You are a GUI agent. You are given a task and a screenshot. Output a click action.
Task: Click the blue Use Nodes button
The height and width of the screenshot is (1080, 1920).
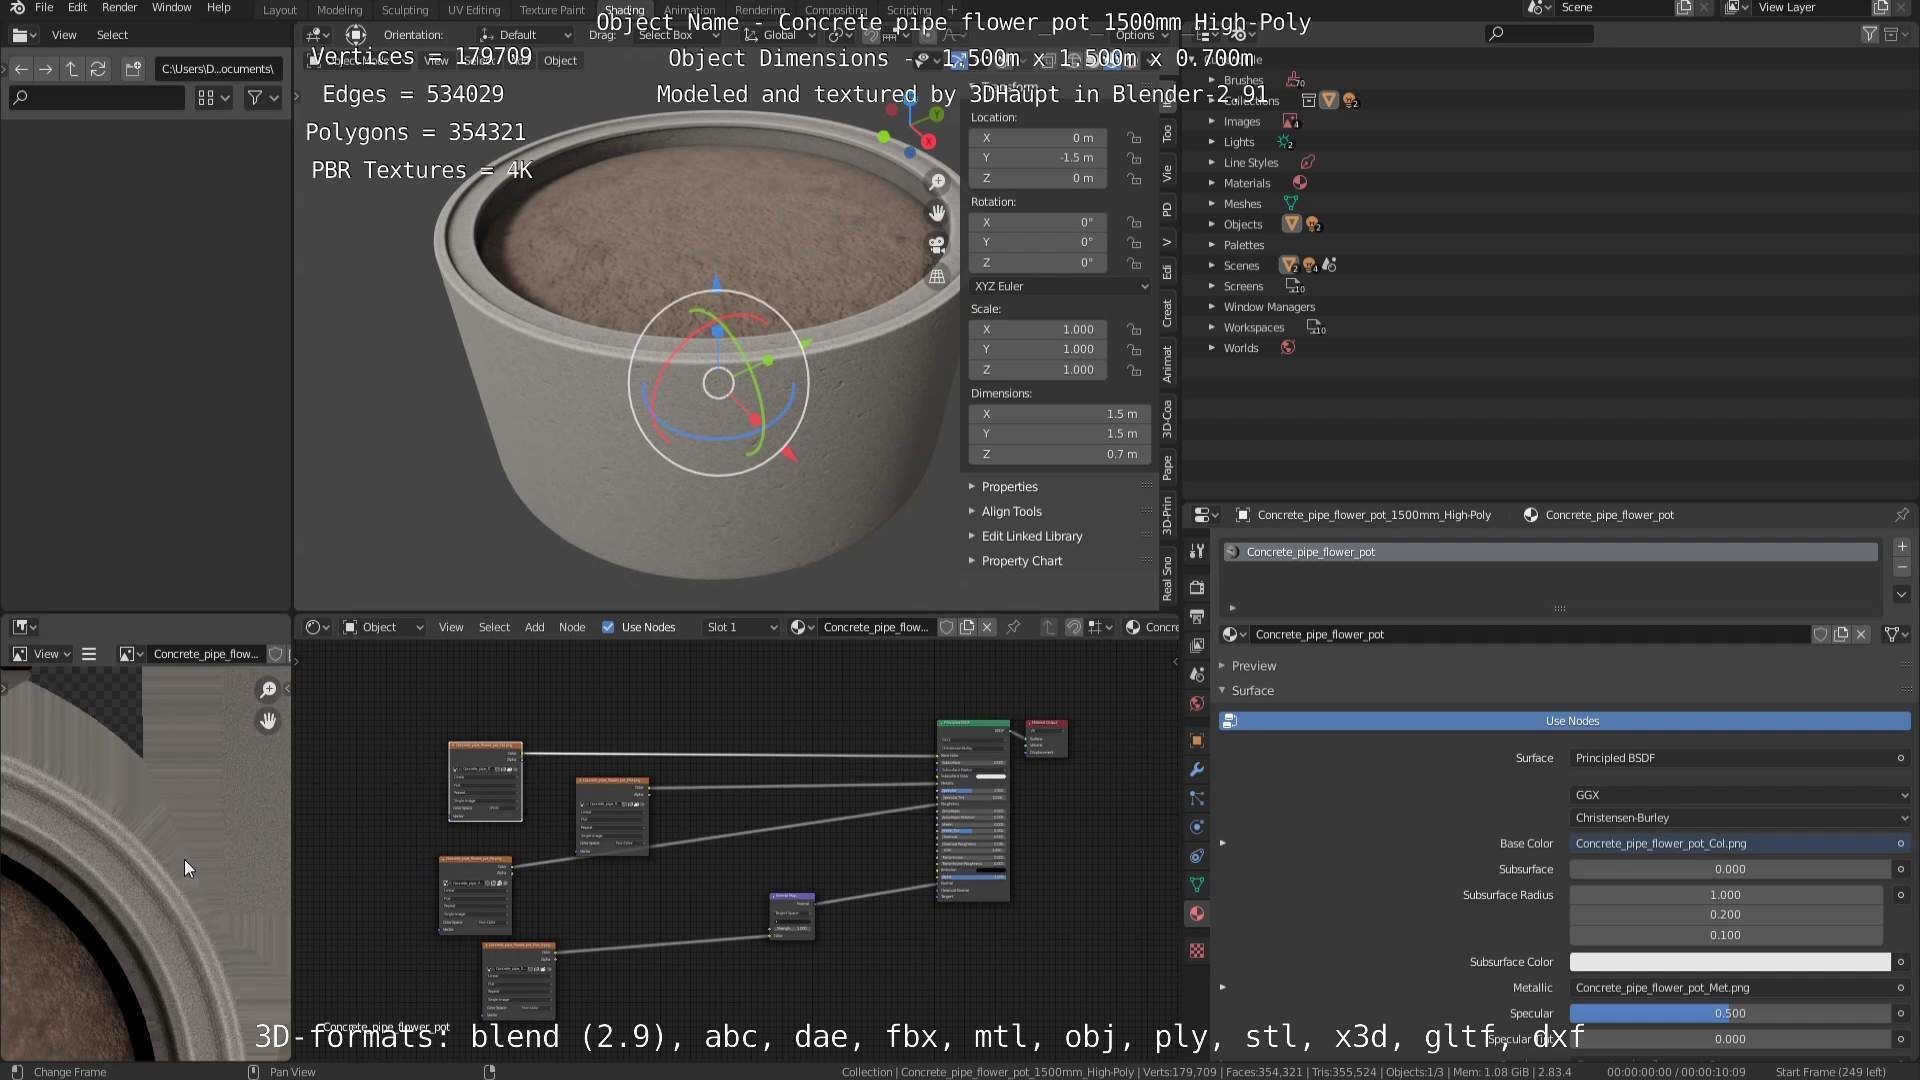pos(1565,721)
